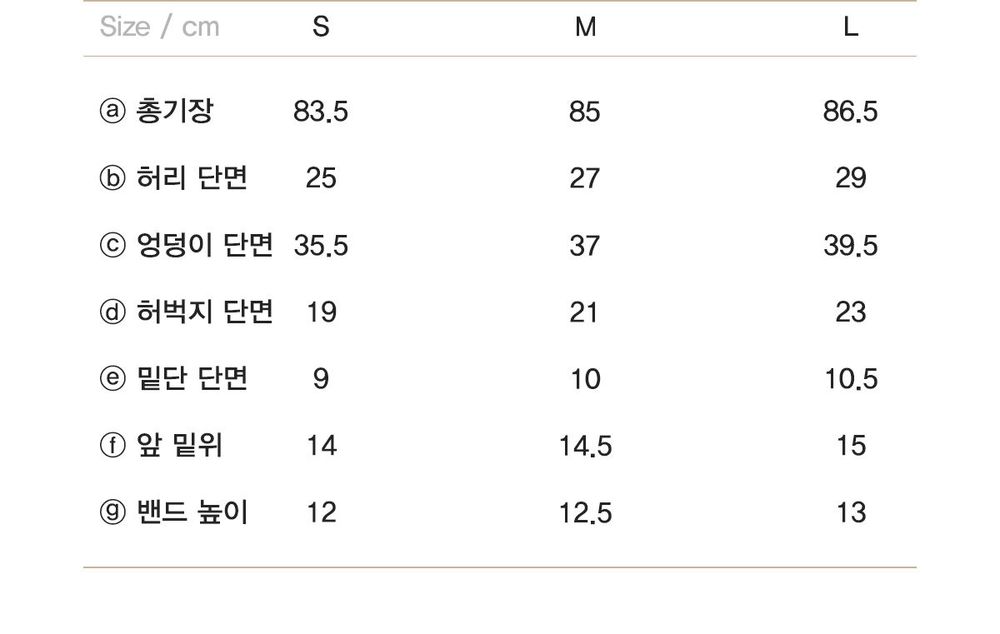Click the Size / cm header label

(x=159, y=27)
